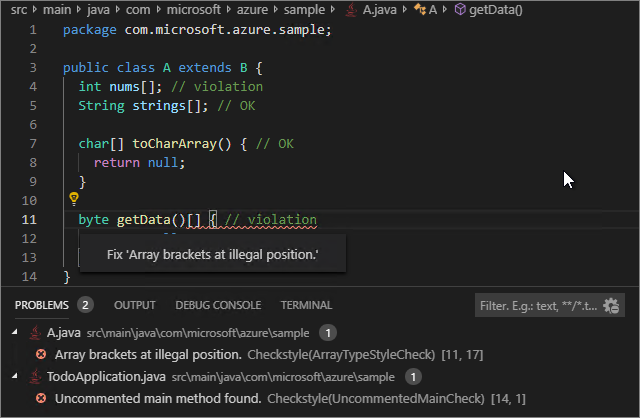This screenshot has height=418, width=640.
Task: Click the '// violation' comment on line 4
Action: [217, 87]
